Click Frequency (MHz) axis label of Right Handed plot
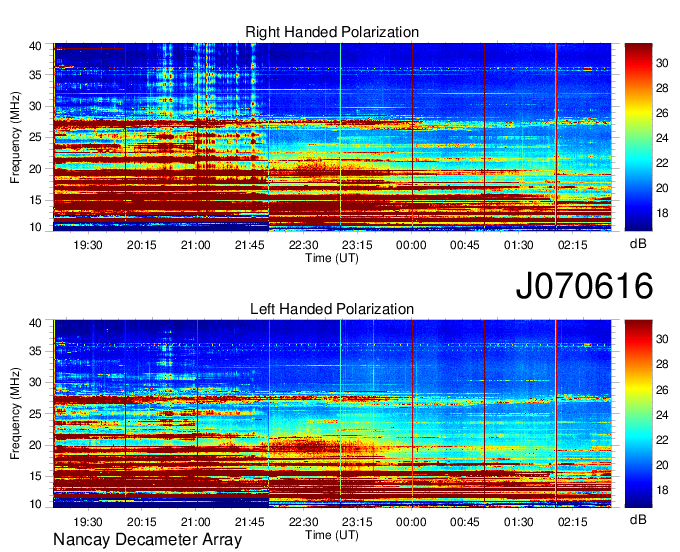Image resolution: width=680 pixels, height=552 pixels. click(x=15, y=137)
